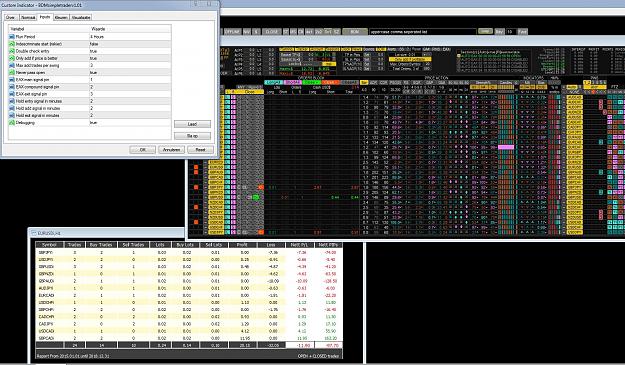
Task: Click the Sla op button
Action: click(192, 136)
